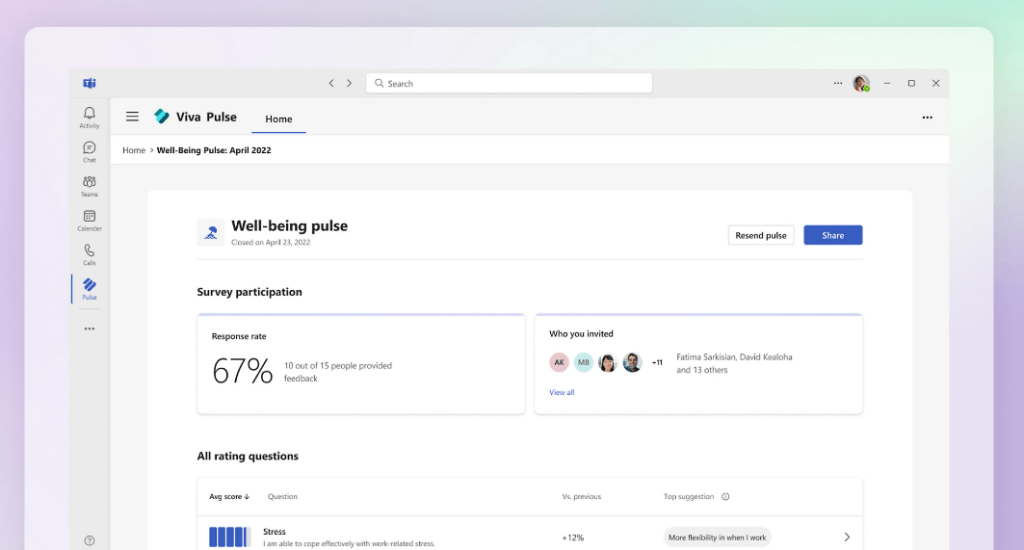Image resolution: width=1024 pixels, height=550 pixels.
Task: Minimize the Teams window
Action: pyautogui.click(x=887, y=83)
